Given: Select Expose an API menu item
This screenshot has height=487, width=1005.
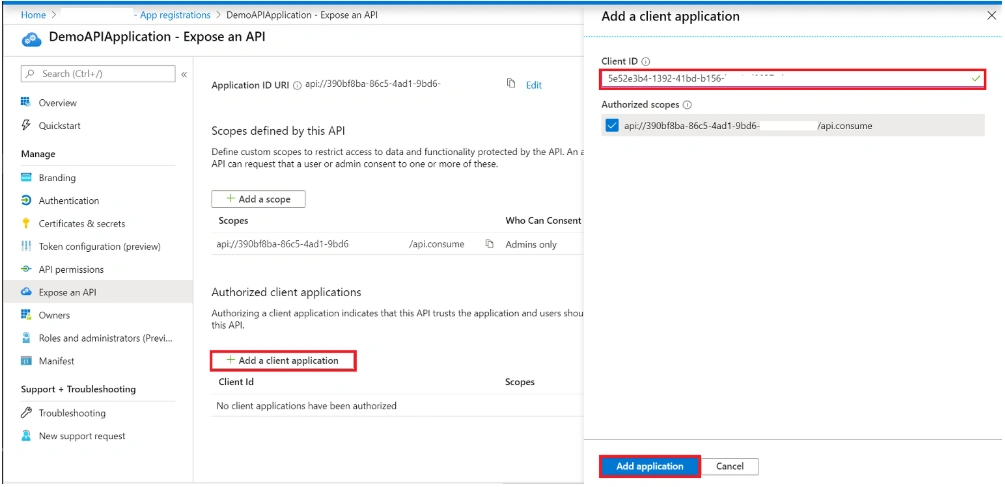Looking at the screenshot, I should coord(97,292).
